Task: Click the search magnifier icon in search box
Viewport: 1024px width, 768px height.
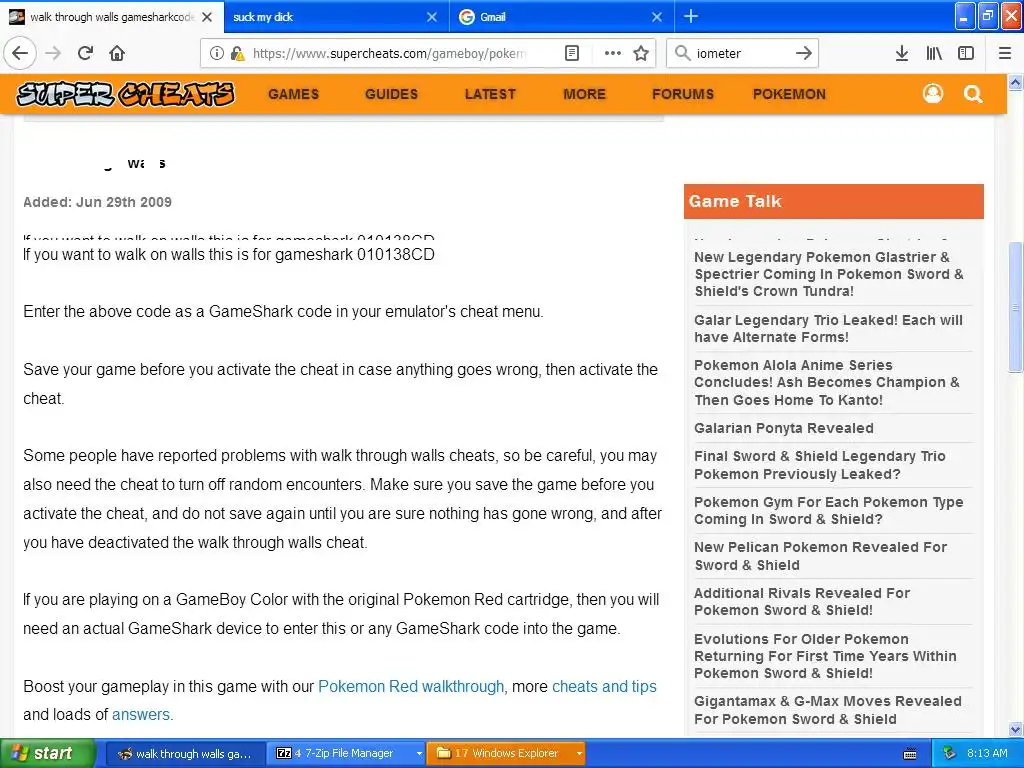Action: point(682,54)
